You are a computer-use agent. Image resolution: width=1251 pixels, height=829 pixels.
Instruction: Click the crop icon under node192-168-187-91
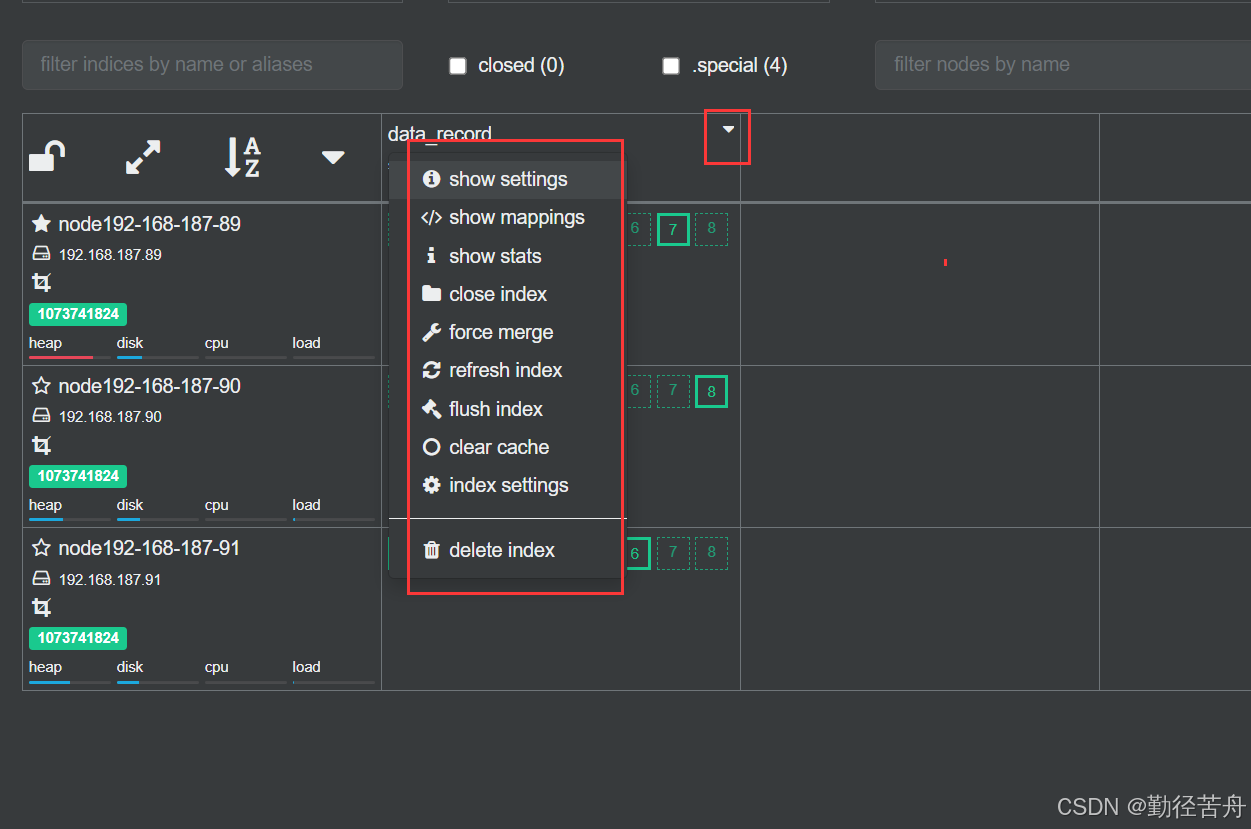pos(41,607)
